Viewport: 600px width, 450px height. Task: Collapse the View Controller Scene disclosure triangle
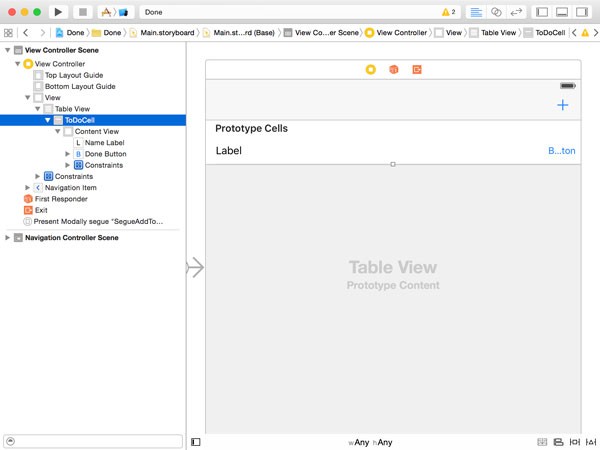coord(7,50)
